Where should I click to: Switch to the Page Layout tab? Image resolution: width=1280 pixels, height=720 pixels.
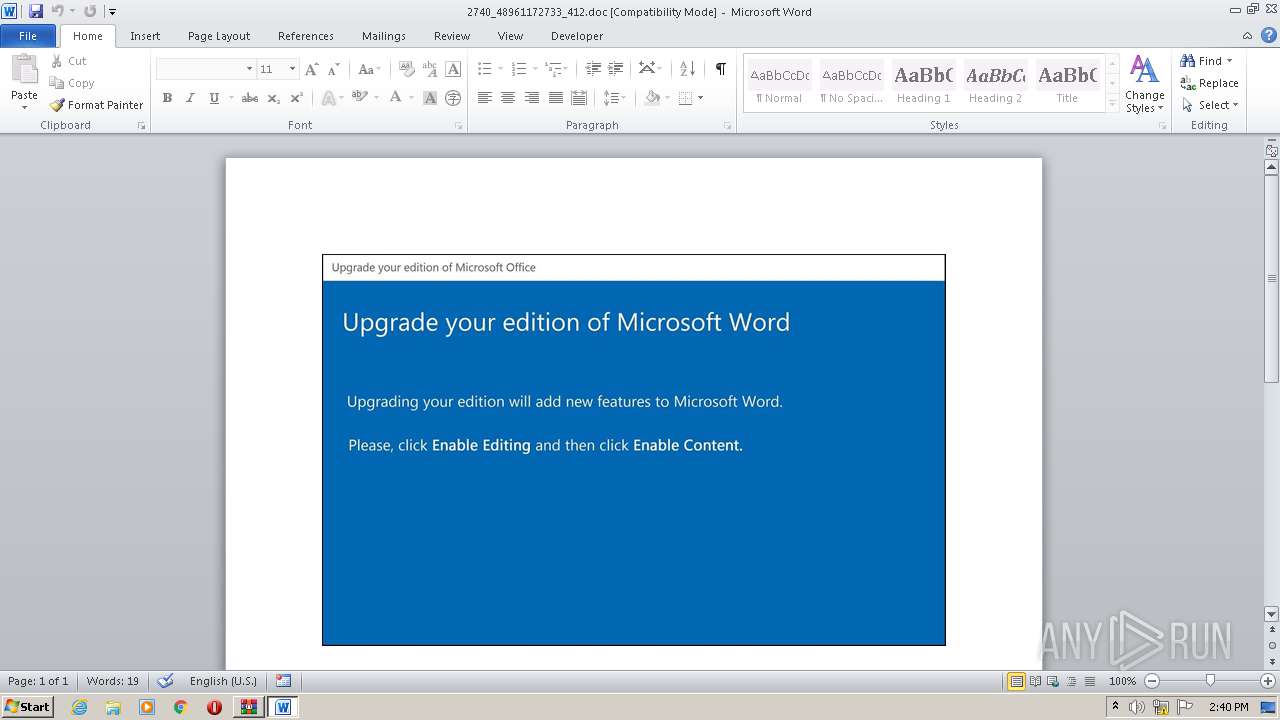point(219,36)
